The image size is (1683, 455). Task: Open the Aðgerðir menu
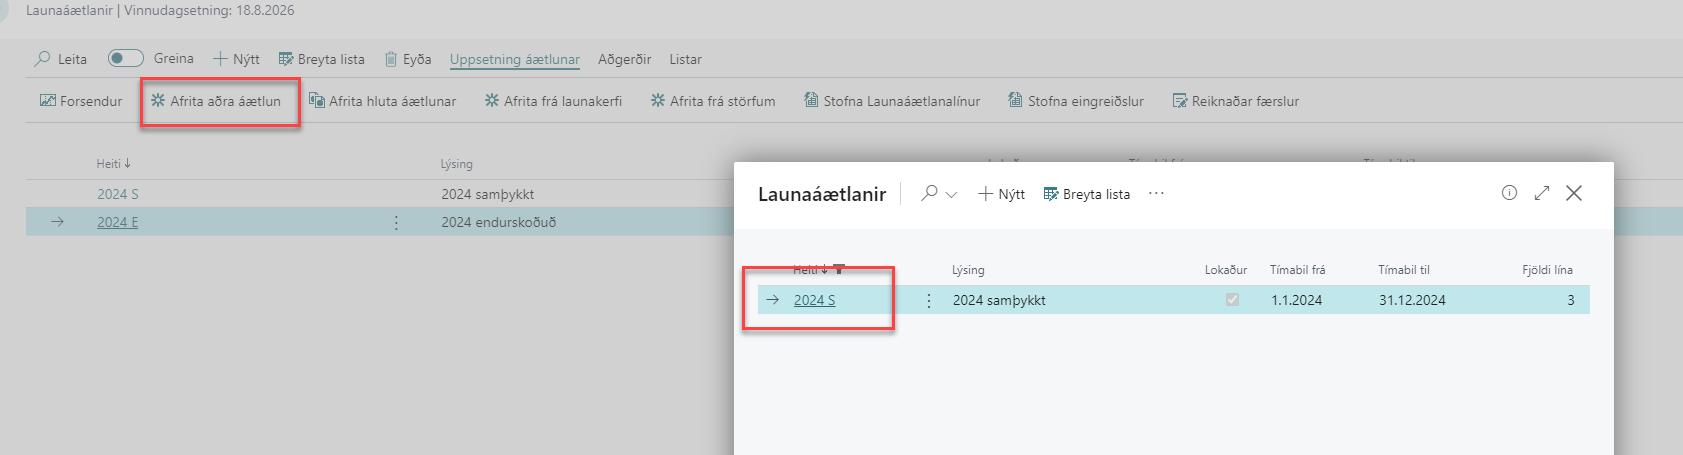click(624, 59)
